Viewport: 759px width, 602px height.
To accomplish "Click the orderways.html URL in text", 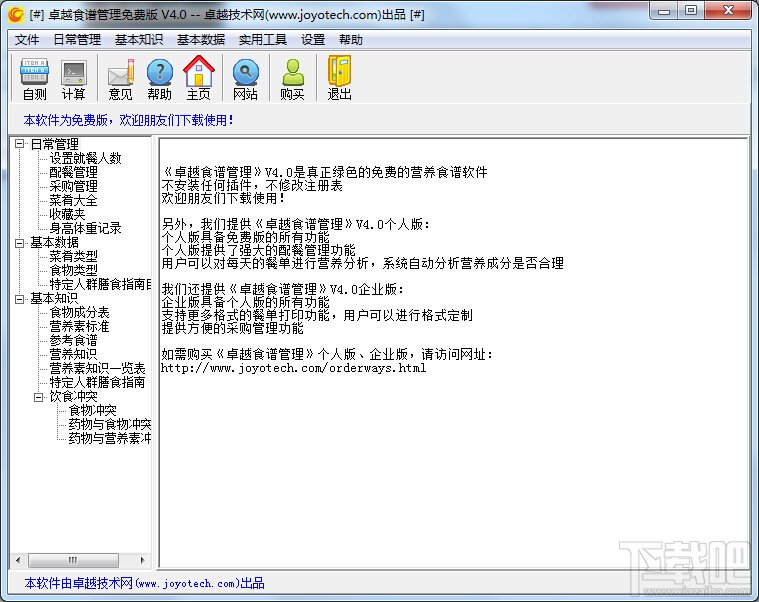I will tap(293, 368).
